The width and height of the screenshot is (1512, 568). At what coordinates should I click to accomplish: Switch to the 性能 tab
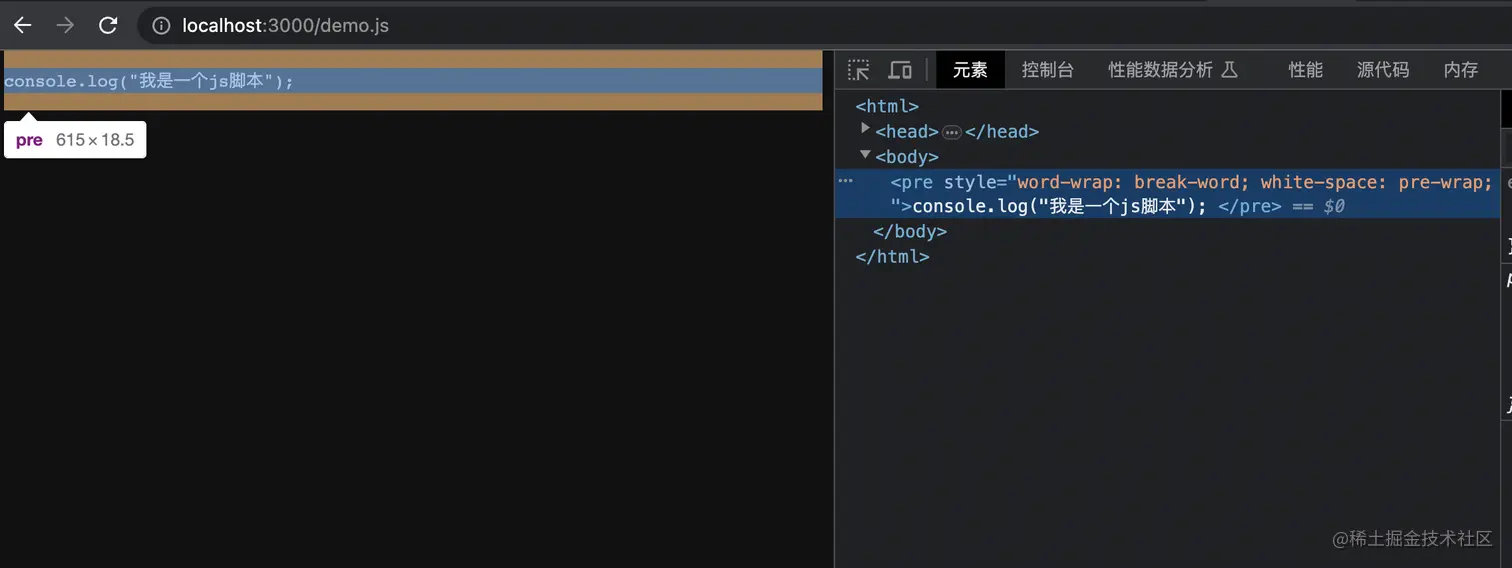click(1306, 70)
